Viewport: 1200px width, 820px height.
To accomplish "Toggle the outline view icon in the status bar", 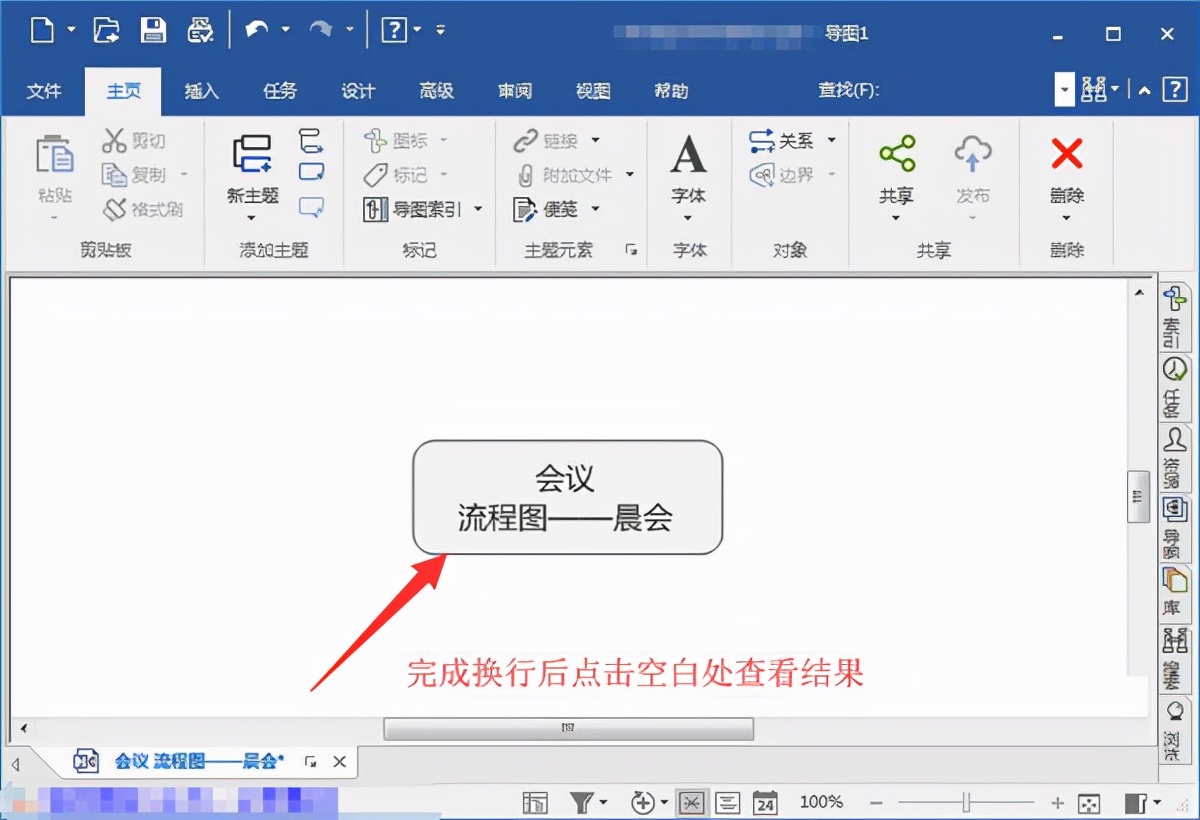I will click(728, 802).
